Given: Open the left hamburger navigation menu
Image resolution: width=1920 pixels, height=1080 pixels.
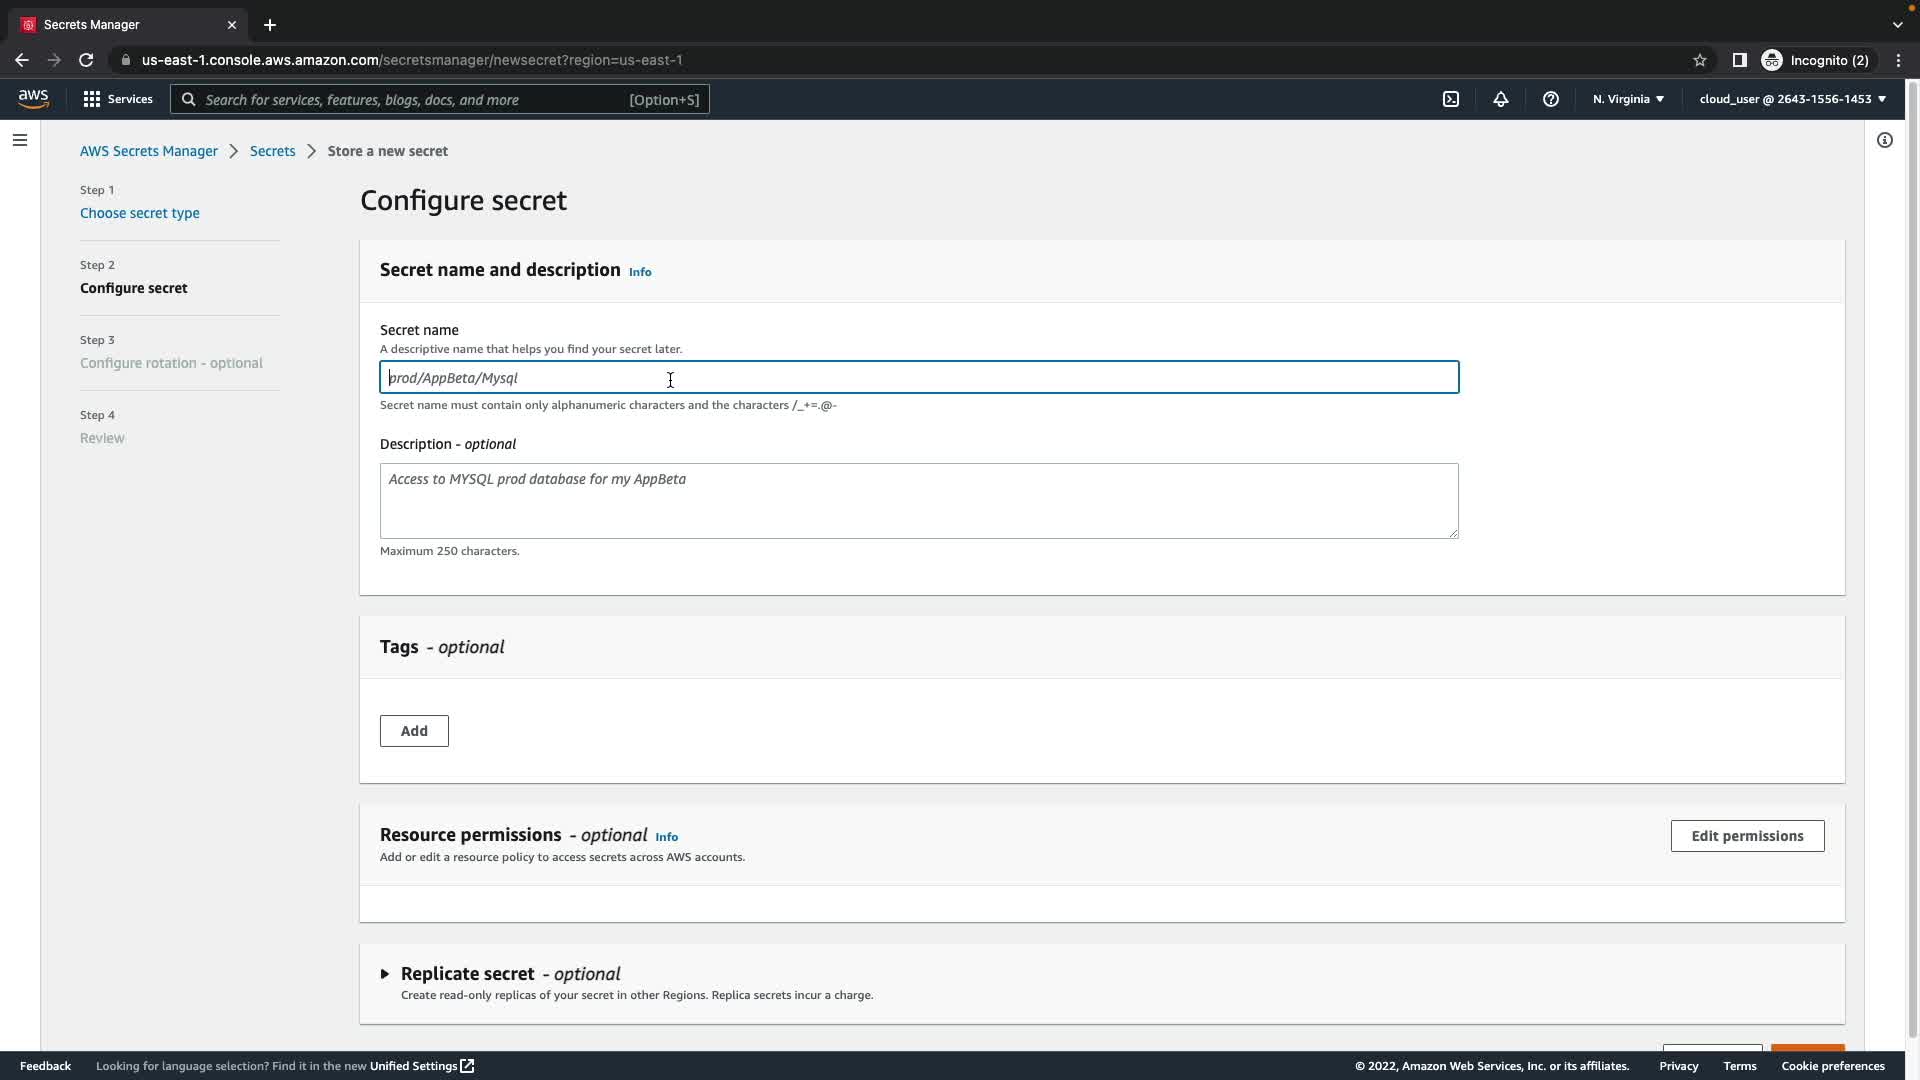Looking at the screenshot, I should [20, 140].
